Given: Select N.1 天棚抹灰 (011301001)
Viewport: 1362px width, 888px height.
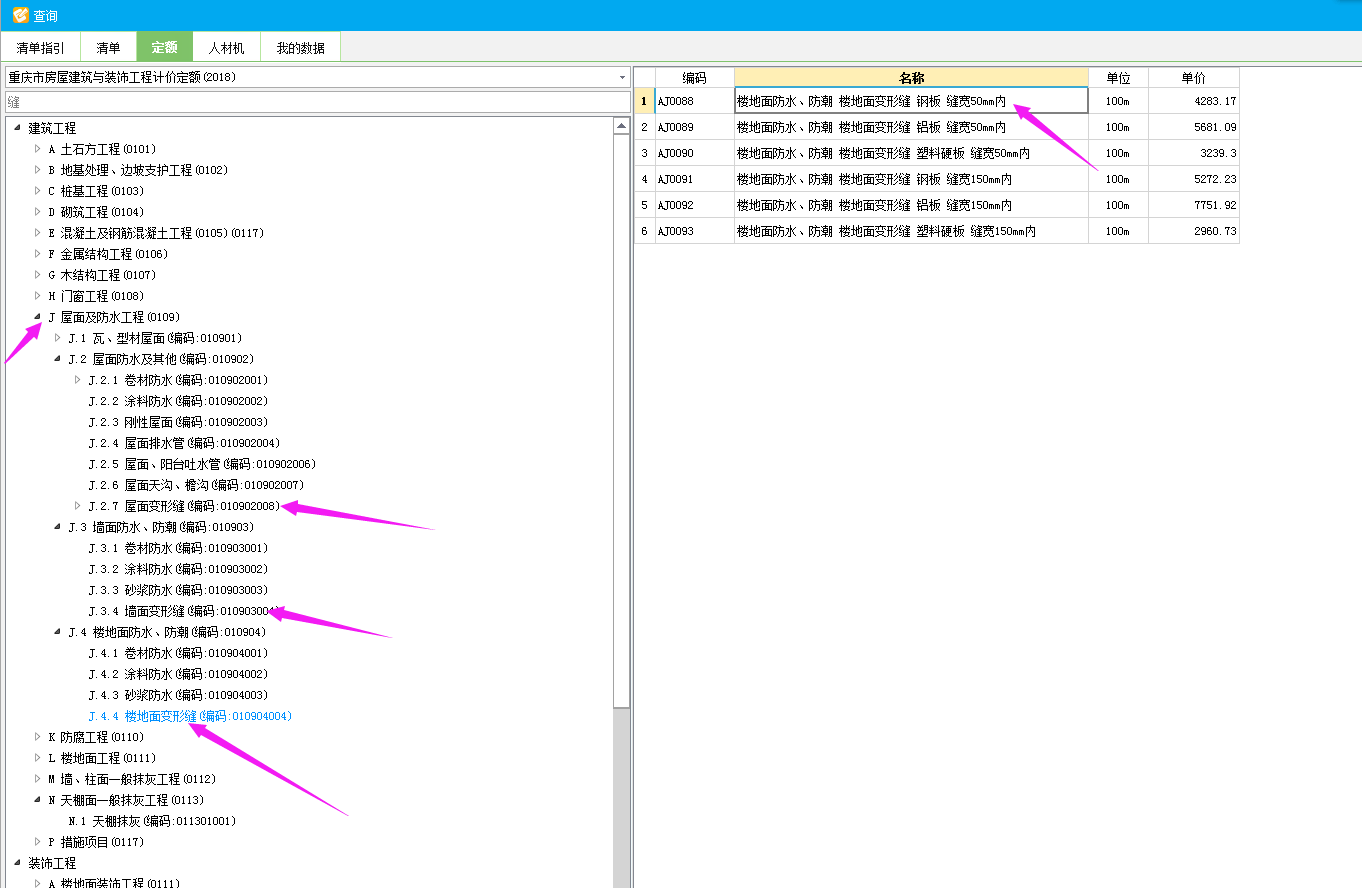Looking at the screenshot, I should click(152, 821).
